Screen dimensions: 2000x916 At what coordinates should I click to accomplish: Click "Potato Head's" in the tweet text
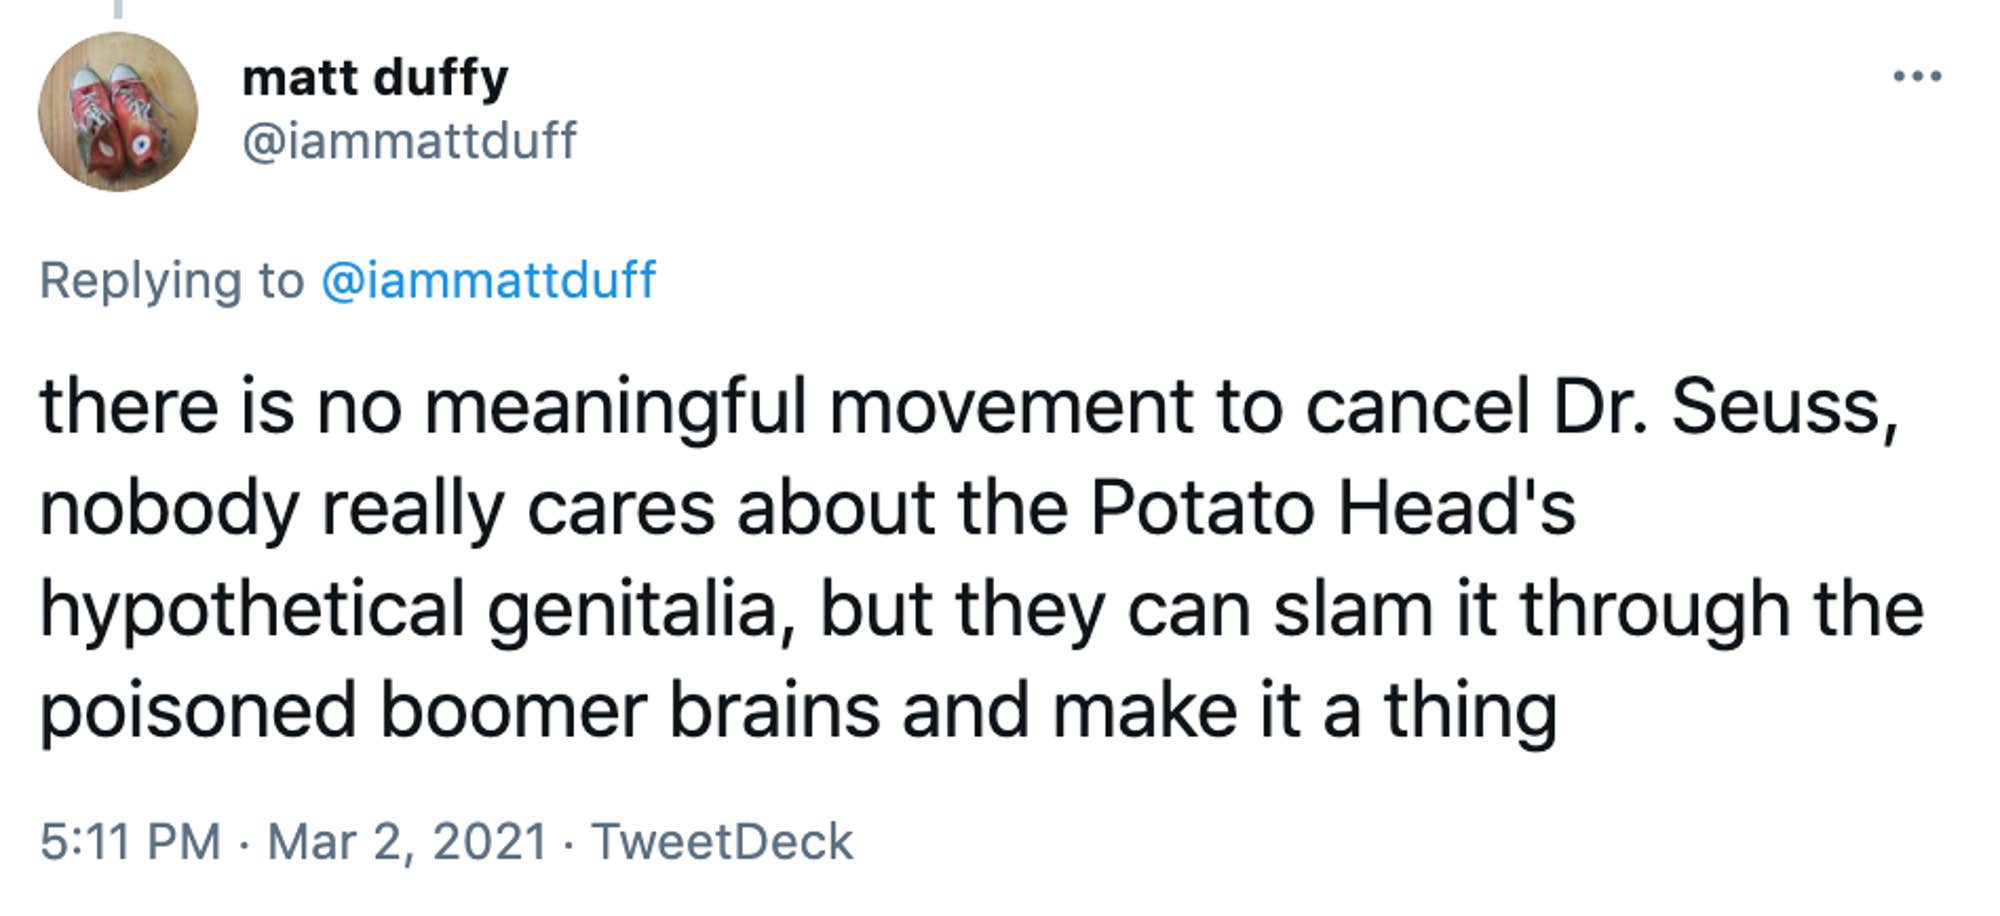coord(1332,508)
